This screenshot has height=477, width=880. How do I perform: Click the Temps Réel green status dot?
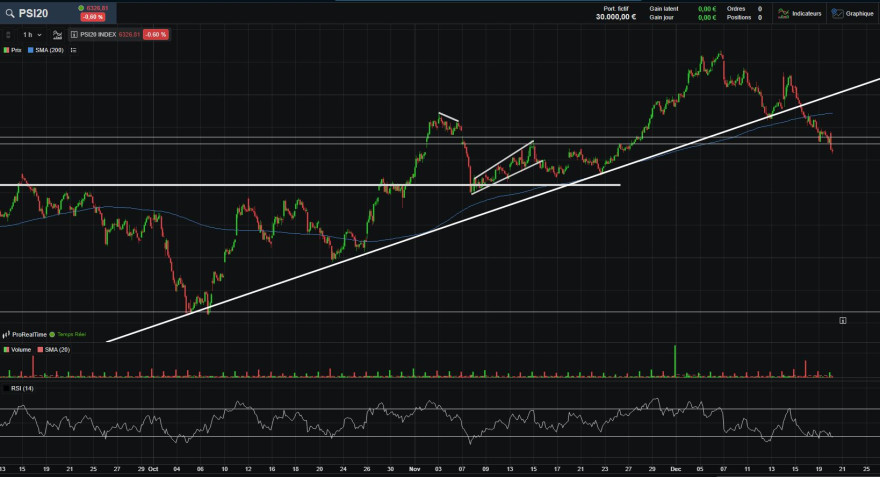[52, 334]
